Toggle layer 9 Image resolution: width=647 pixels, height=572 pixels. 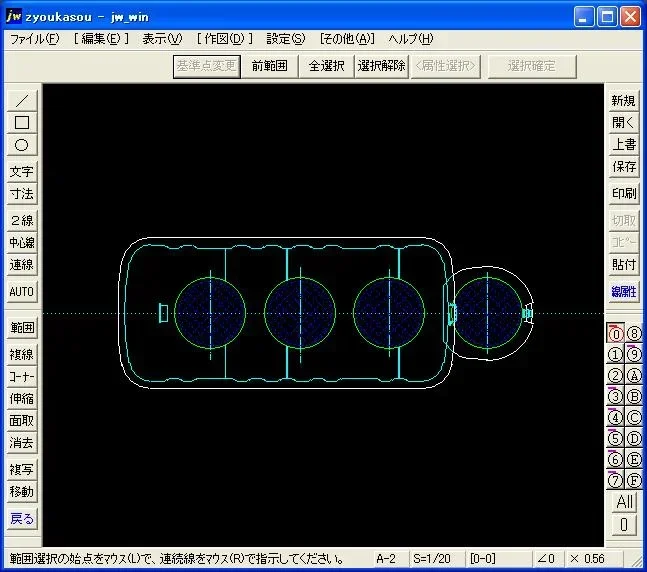634,355
